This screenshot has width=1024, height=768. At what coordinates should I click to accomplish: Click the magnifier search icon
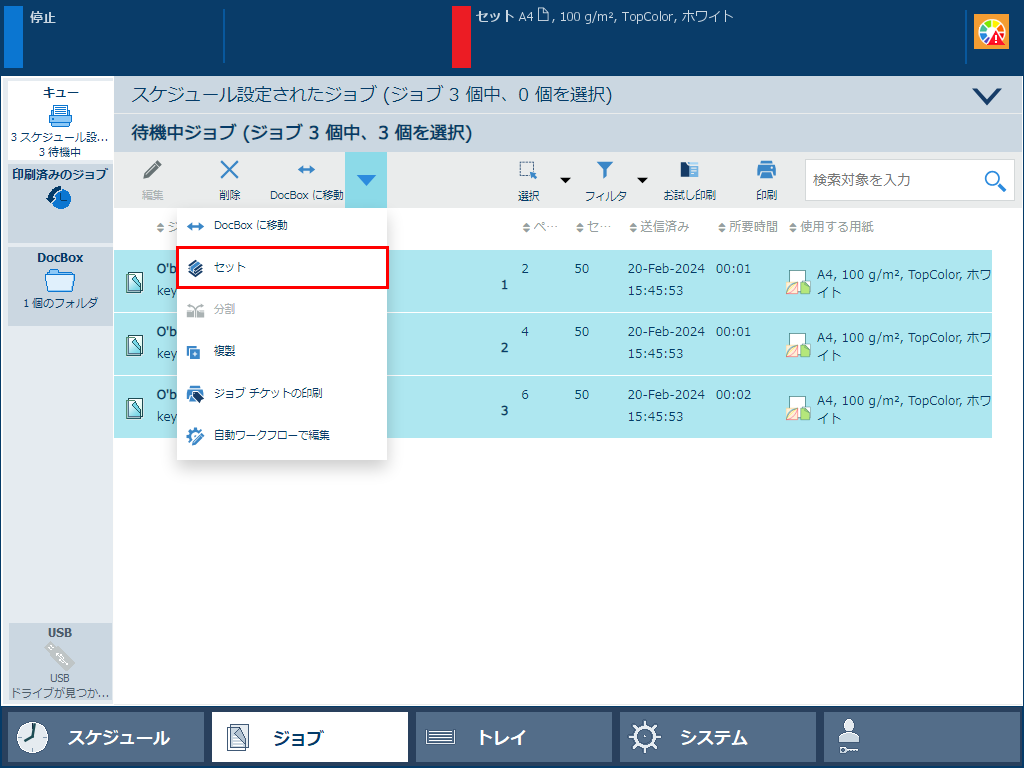995,180
